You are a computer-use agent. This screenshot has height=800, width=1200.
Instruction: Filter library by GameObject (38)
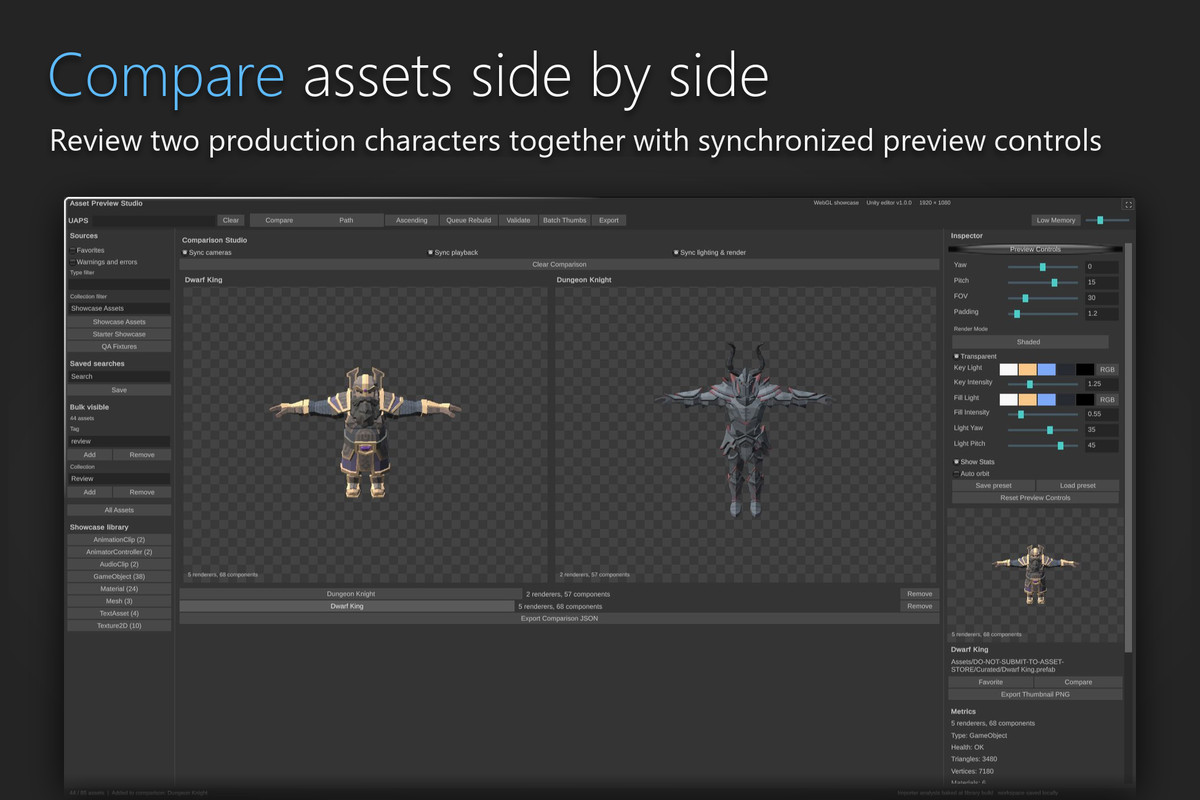coord(119,577)
